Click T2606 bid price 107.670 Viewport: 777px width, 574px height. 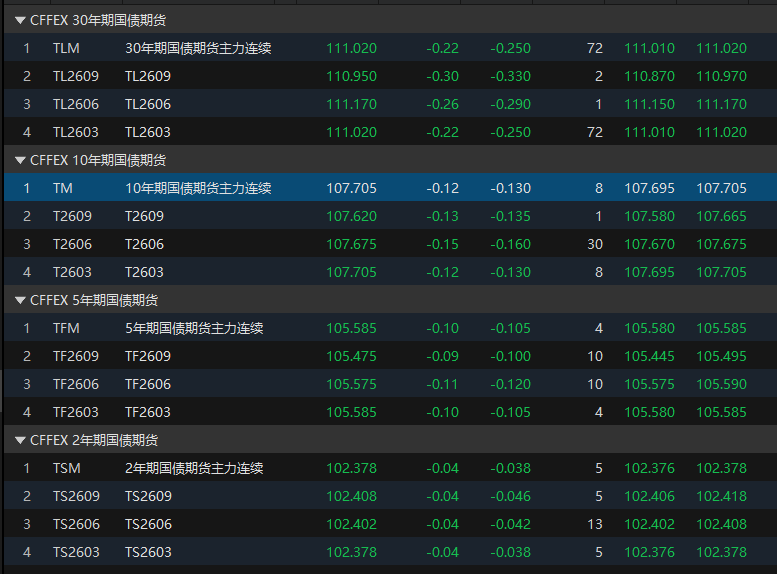tap(649, 244)
